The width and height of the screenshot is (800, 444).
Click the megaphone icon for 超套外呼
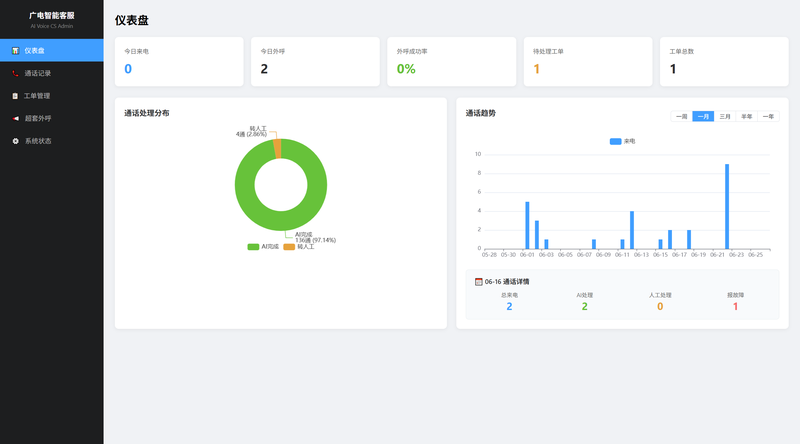(15, 118)
